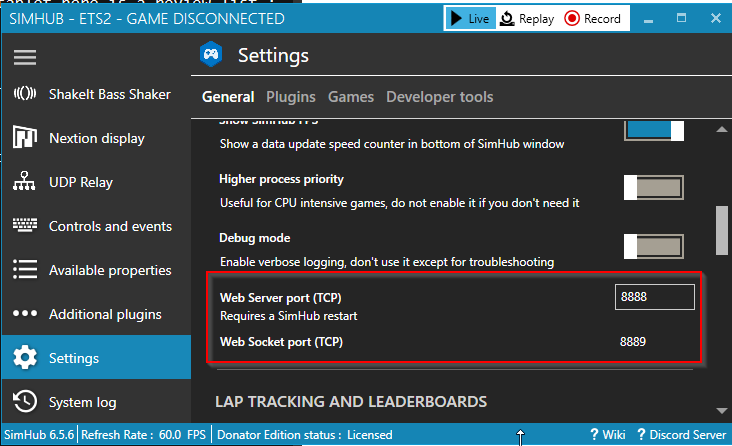Close the SimHub window

(x=716, y=19)
